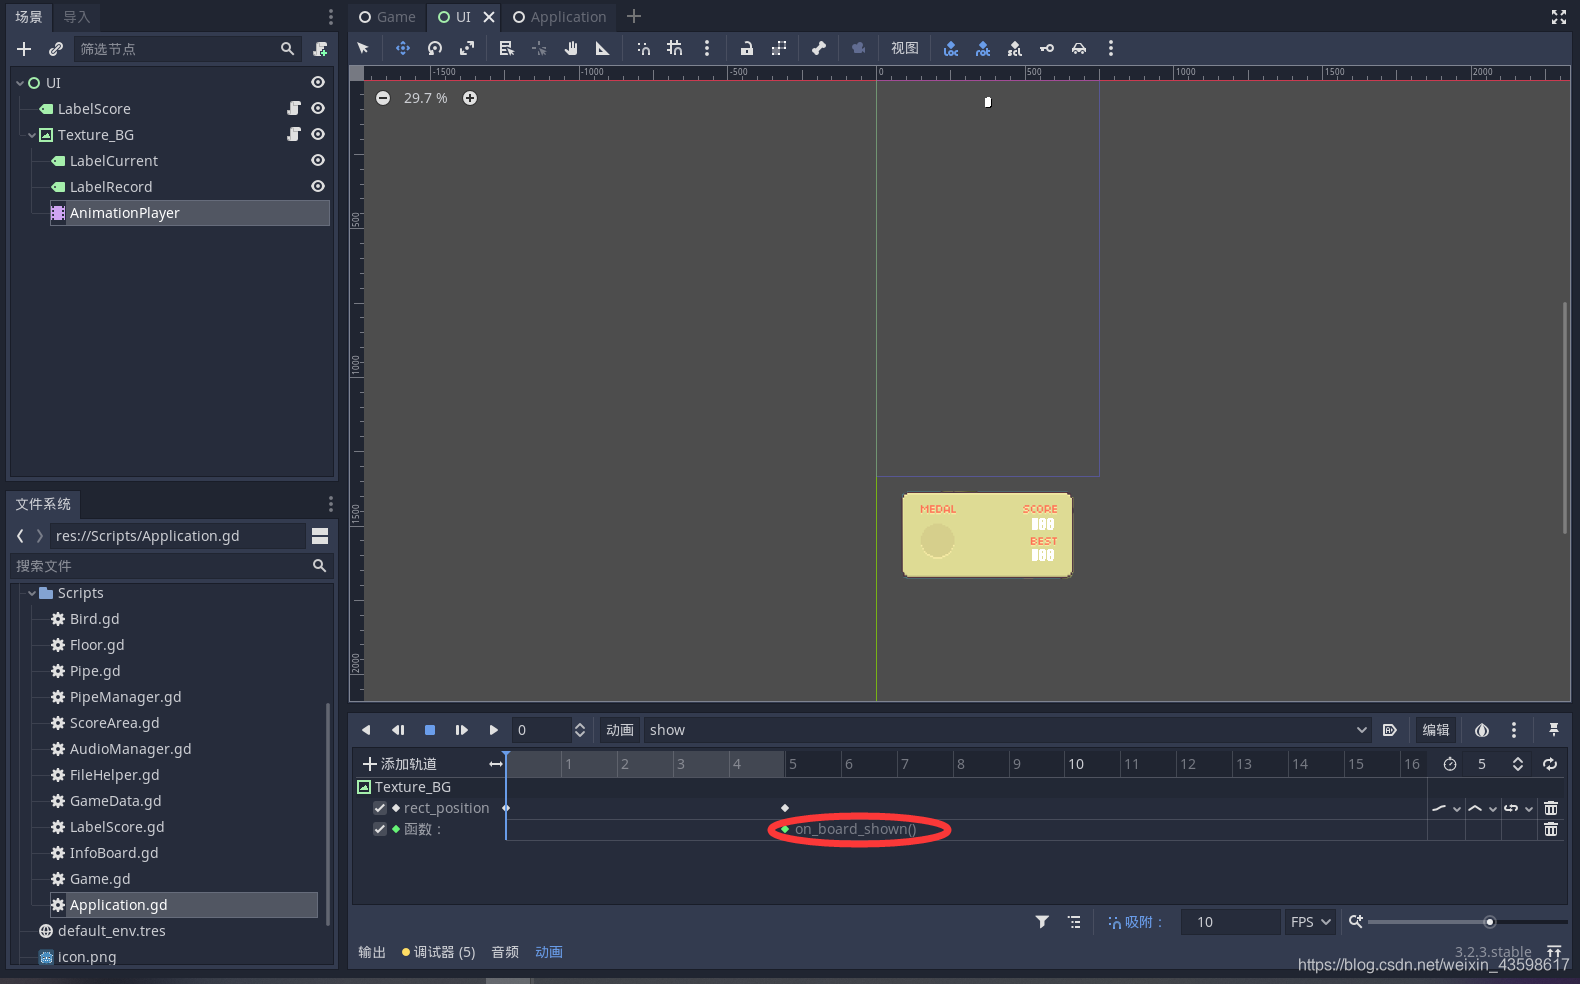The height and width of the screenshot is (984, 1580).
Task: Open the 动画 animation tools button
Action: [x=620, y=730]
